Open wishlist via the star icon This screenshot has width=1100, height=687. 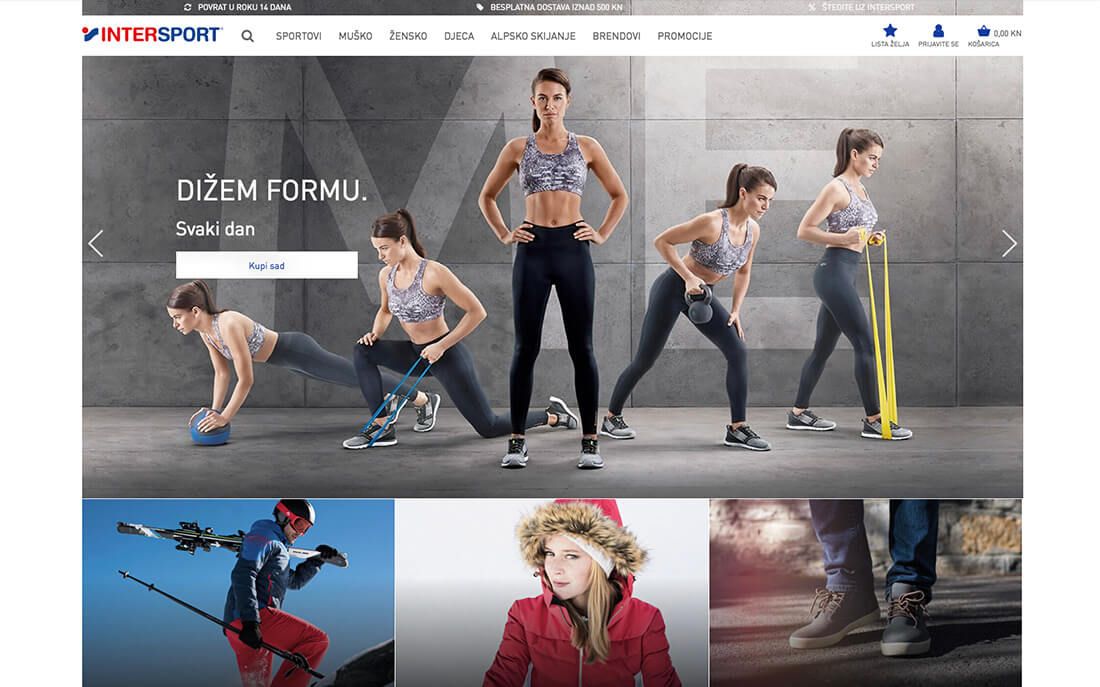[890, 31]
